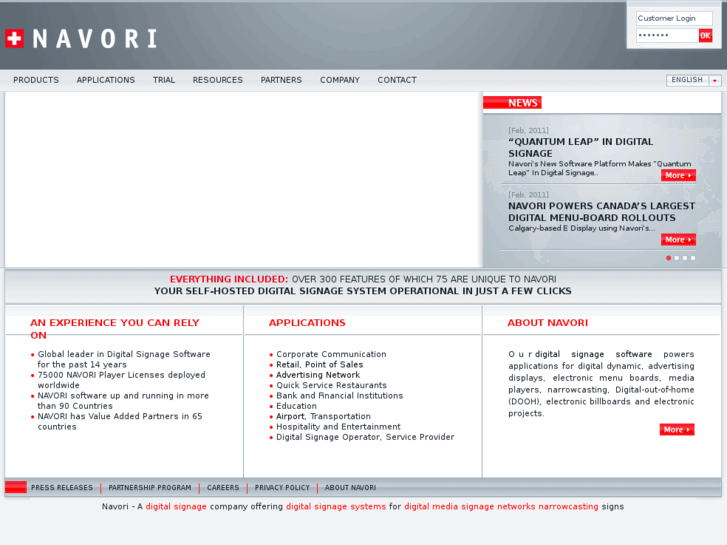The image size is (727, 545).
Task: Select the third news pagination dot
Action: 685,258
